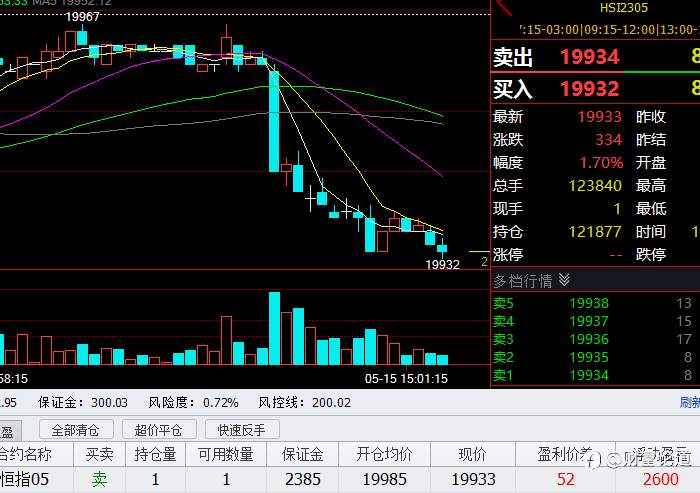Click the 开仓均价 cell 19985
The image size is (700, 493).
[384, 480]
